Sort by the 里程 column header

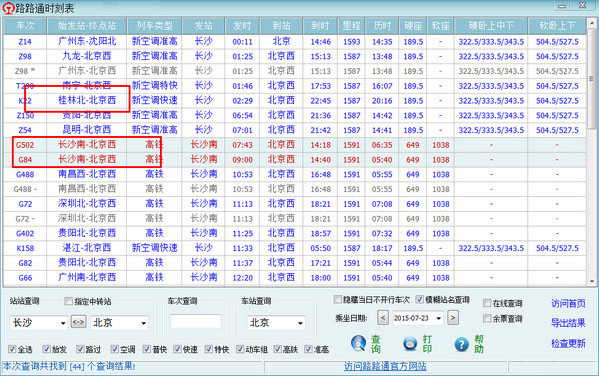[351, 26]
